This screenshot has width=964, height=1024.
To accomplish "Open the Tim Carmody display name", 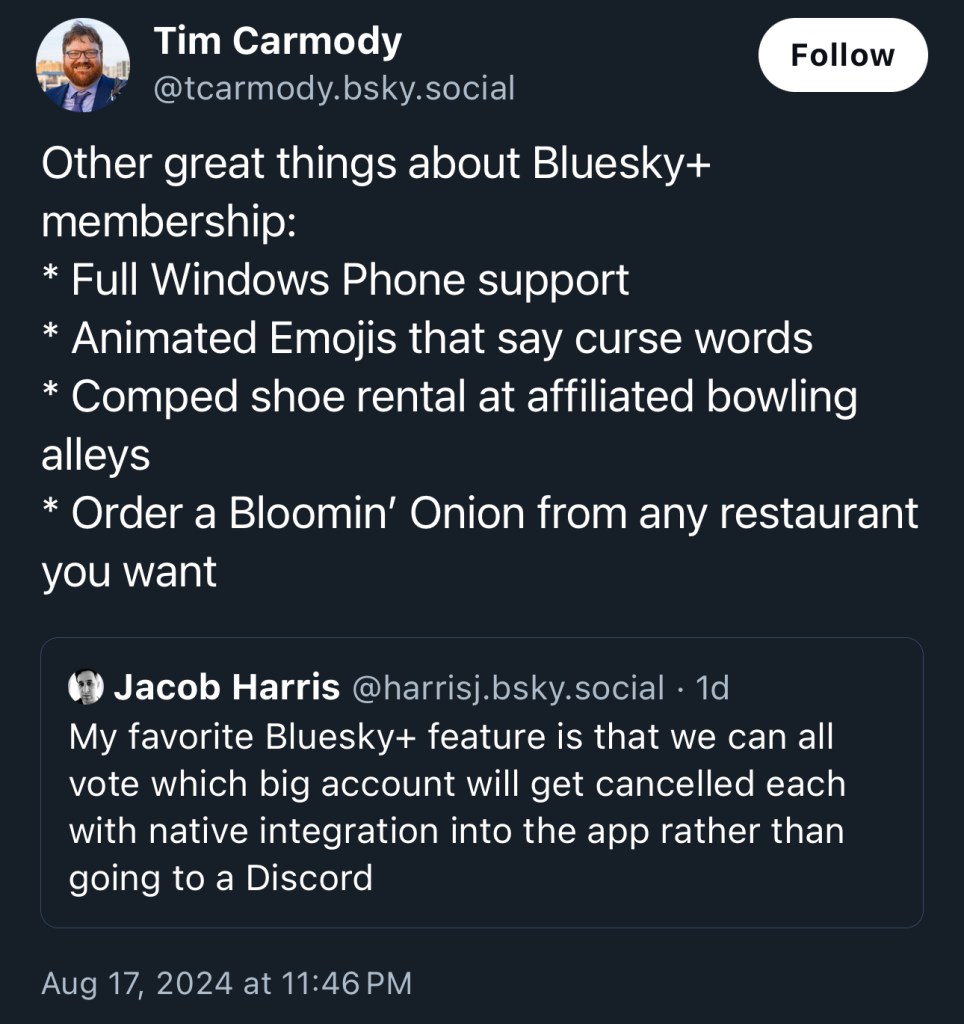I will tap(277, 41).
